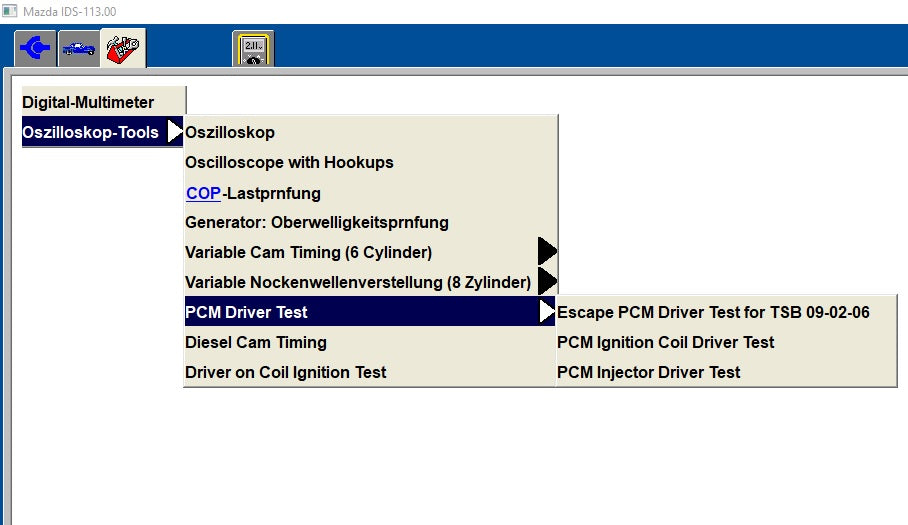Select PCM Injector Driver Test
This screenshot has width=908, height=525.
pyautogui.click(x=649, y=372)
